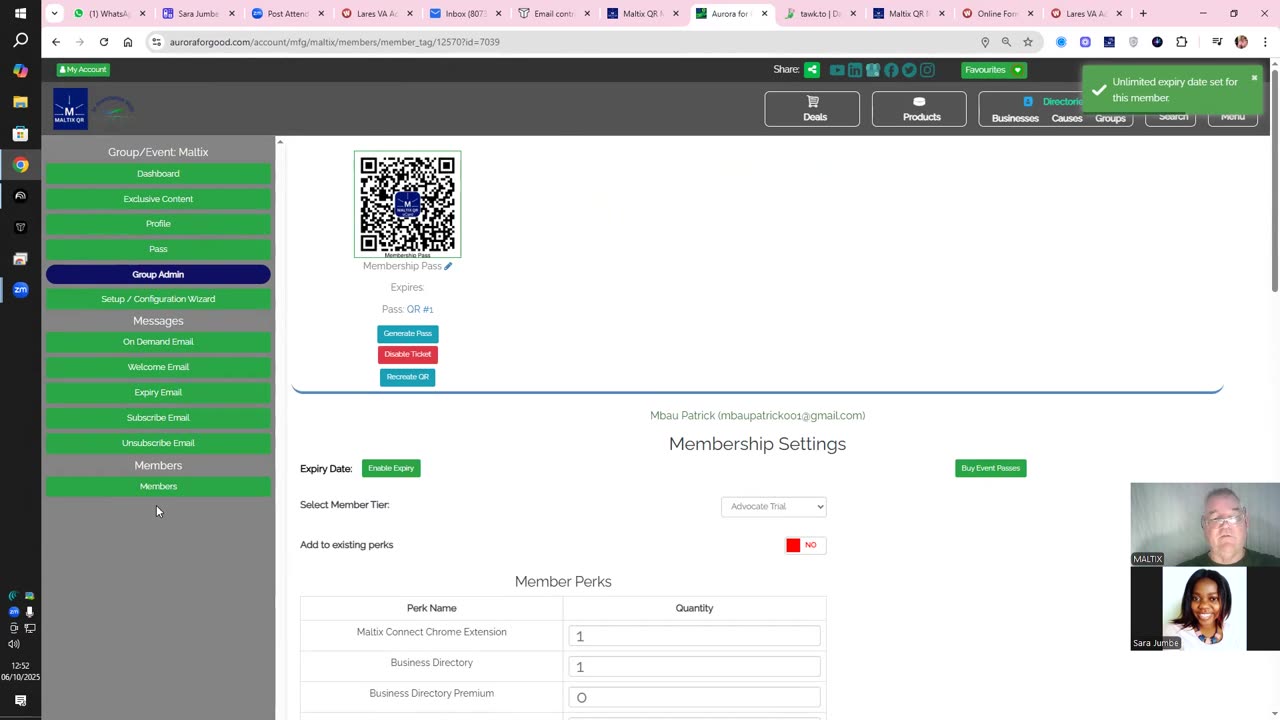Open the browser media control icon
This screenshot has width=1280, height=720.
1217,42
